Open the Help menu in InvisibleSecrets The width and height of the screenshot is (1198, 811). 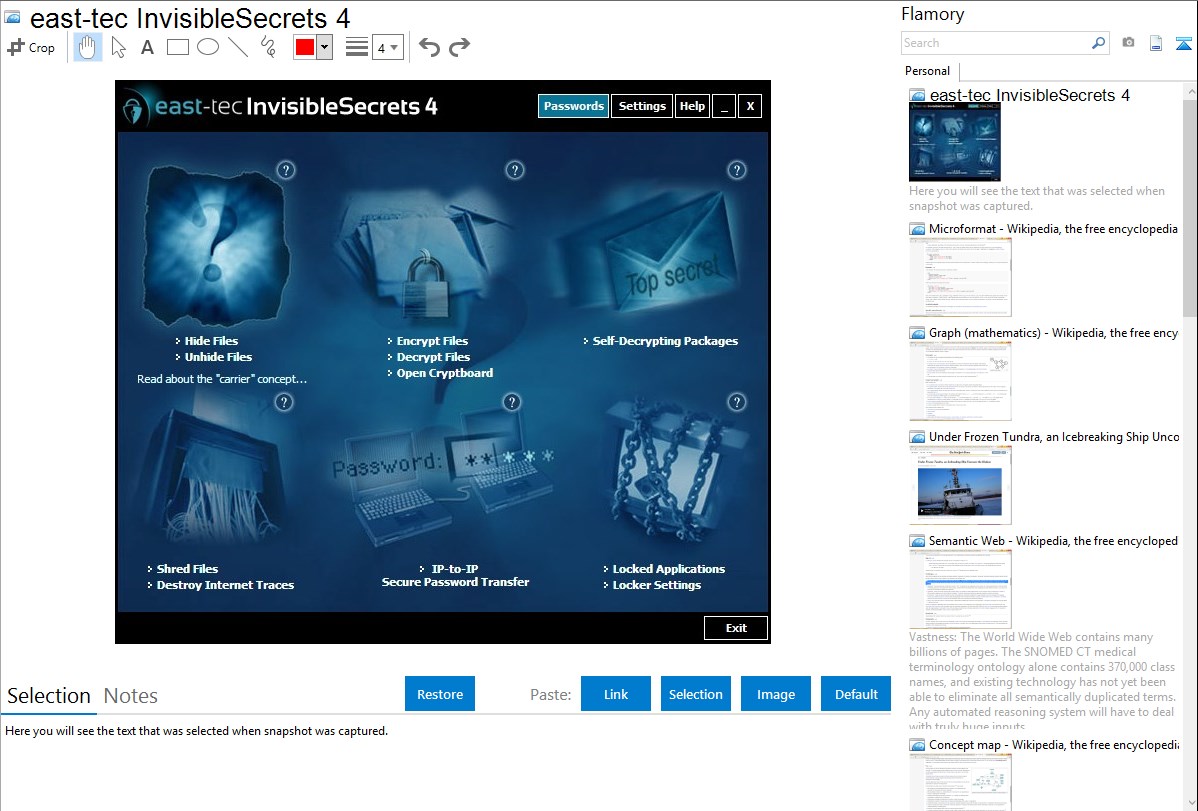[x=692, y=106]
